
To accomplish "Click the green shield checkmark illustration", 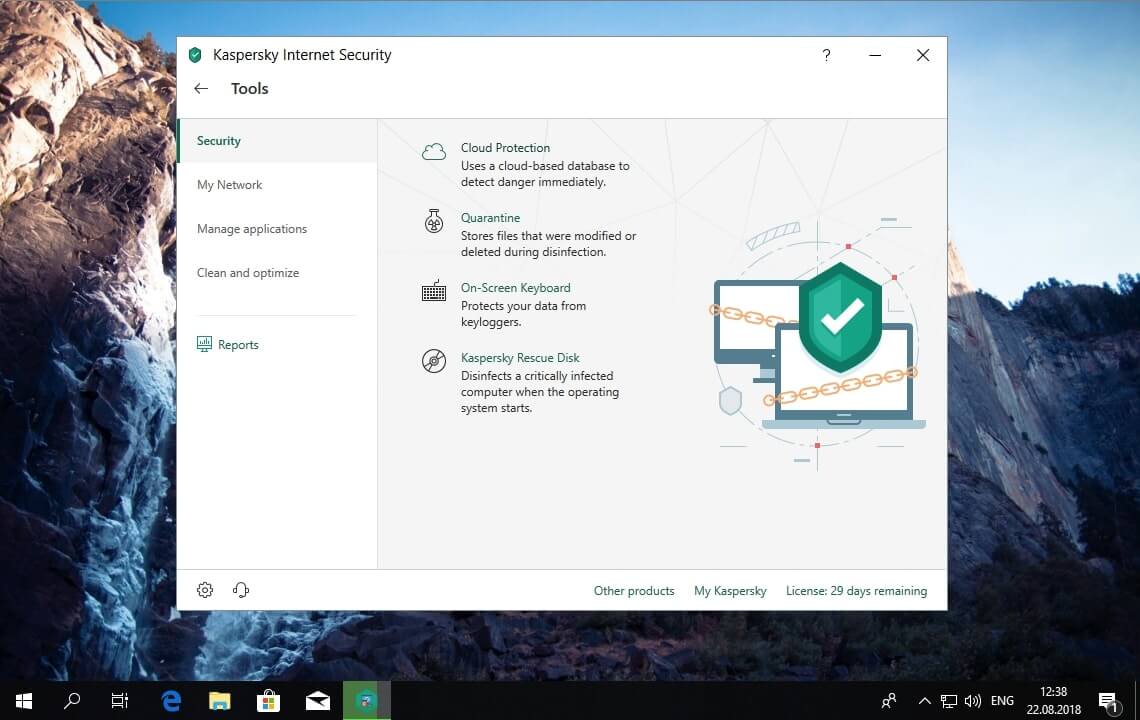I will pyautogui.click(x=840, y=317).
